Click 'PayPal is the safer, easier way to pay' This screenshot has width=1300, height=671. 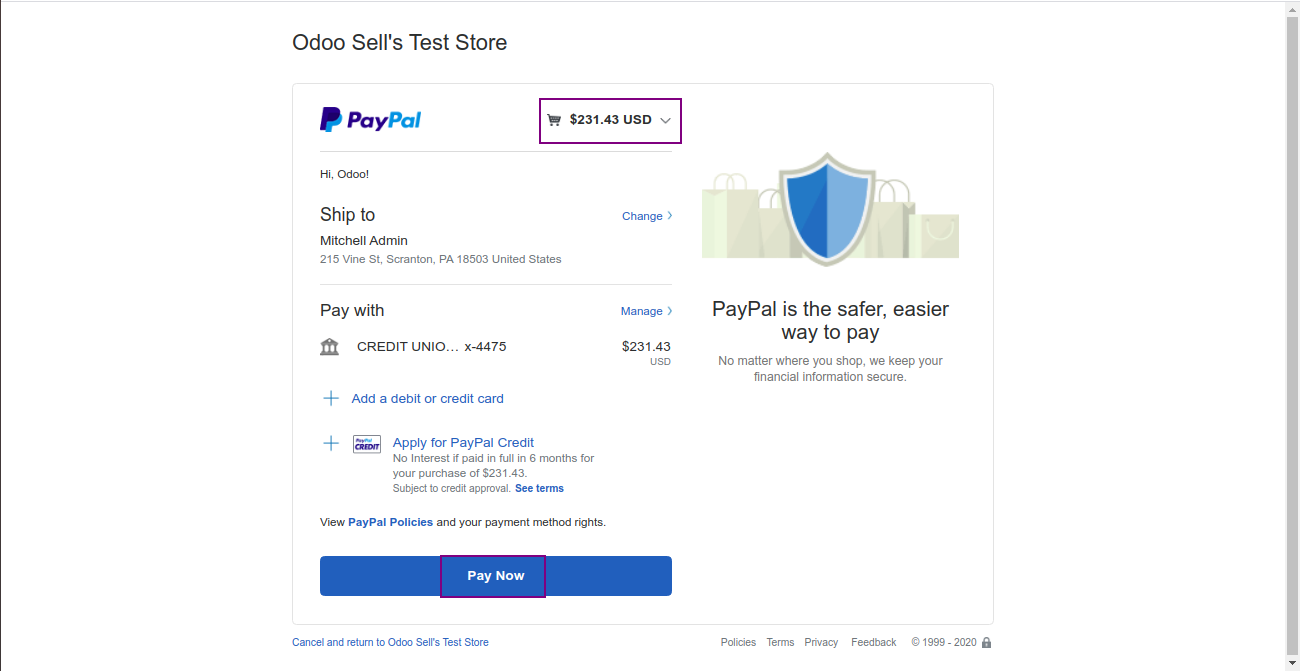click(830, 320)
